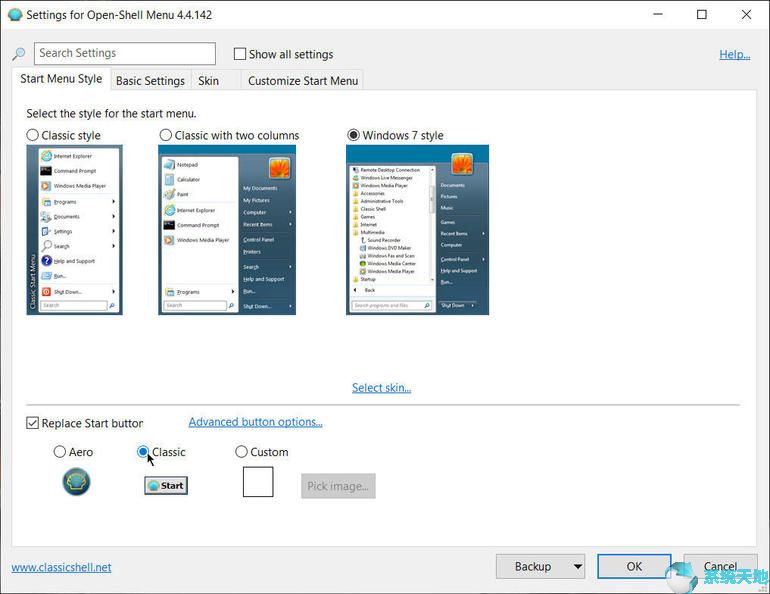Image resolution: width=770 pixels, height=594 pixels.
Task: Open Customize Start Menu tab
Action: (303, 81)
